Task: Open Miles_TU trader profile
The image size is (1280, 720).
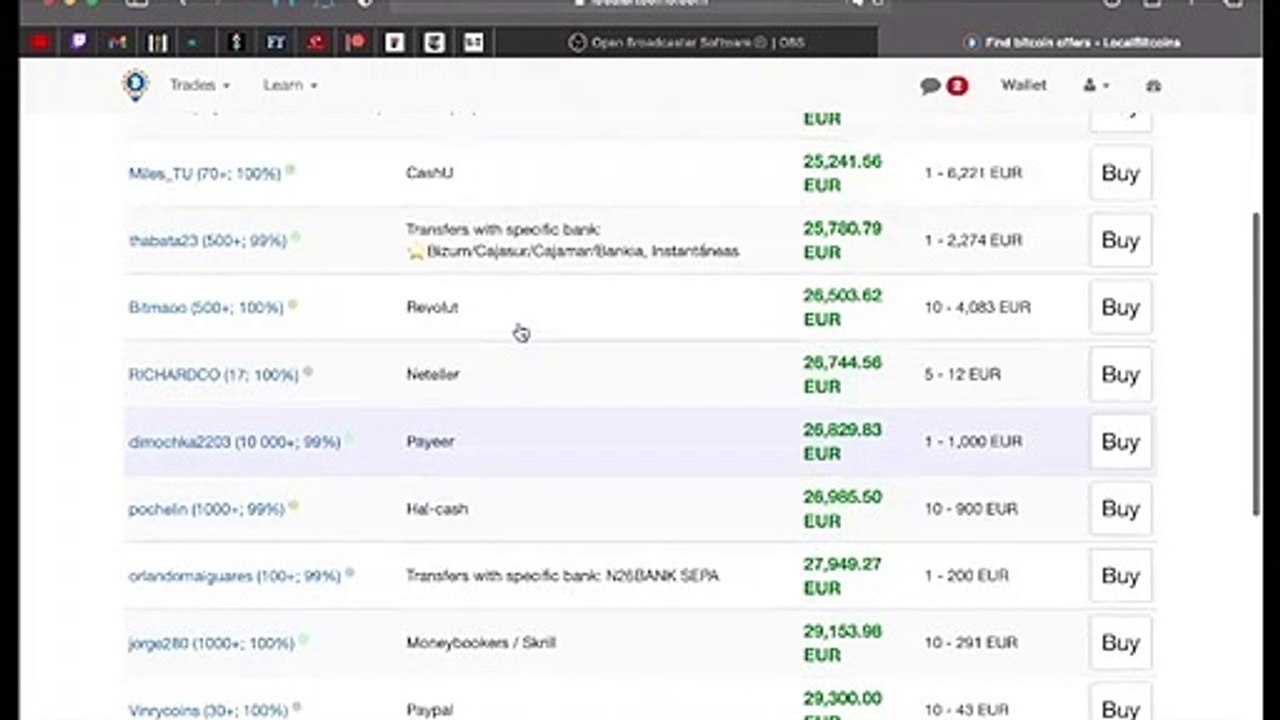Action: click(204, 174)
